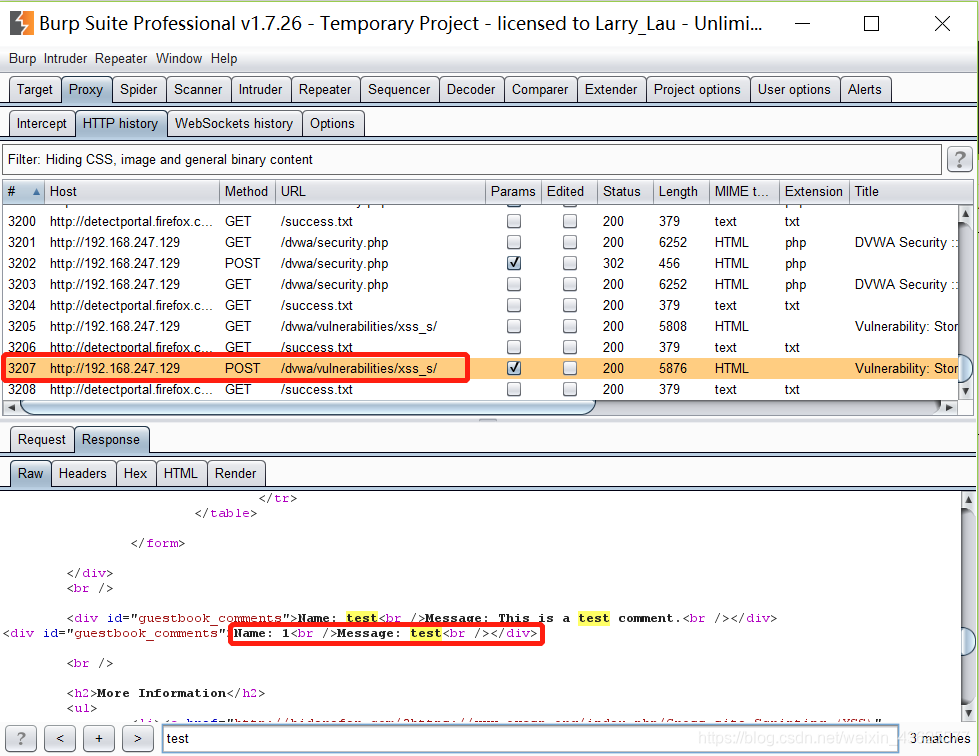979x756 pixels.
Task: Click the horizontal scroll-left arrow of history table
Action: click(x=11, y=407)
